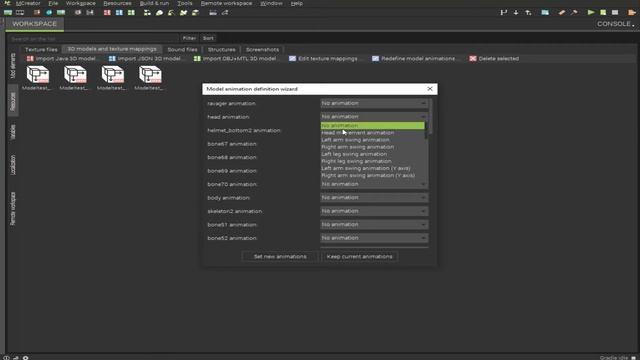Screen dimensions: 640x360
Task: Click the gray stop square toolbar icon
Action: tap(615, 13)
